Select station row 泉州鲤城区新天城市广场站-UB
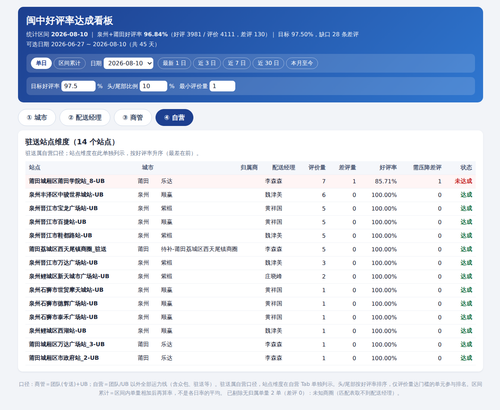500x410 pixels. (x=250, y=276)
